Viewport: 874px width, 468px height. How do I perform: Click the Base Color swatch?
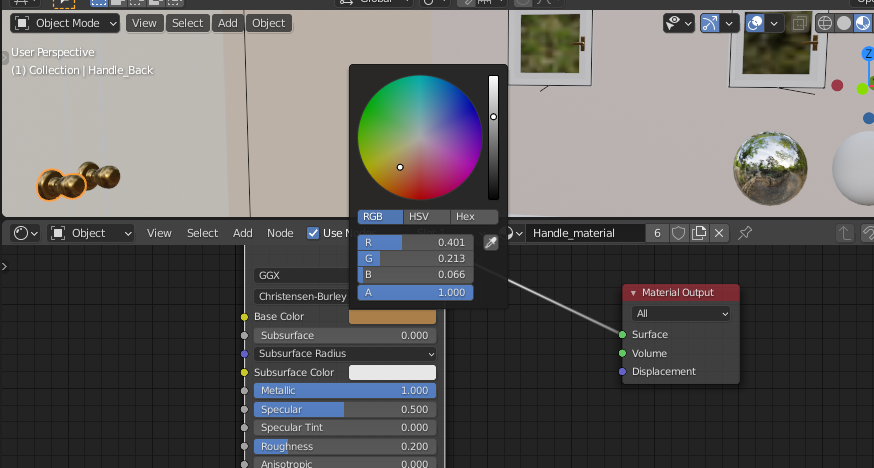pos(392,316)
